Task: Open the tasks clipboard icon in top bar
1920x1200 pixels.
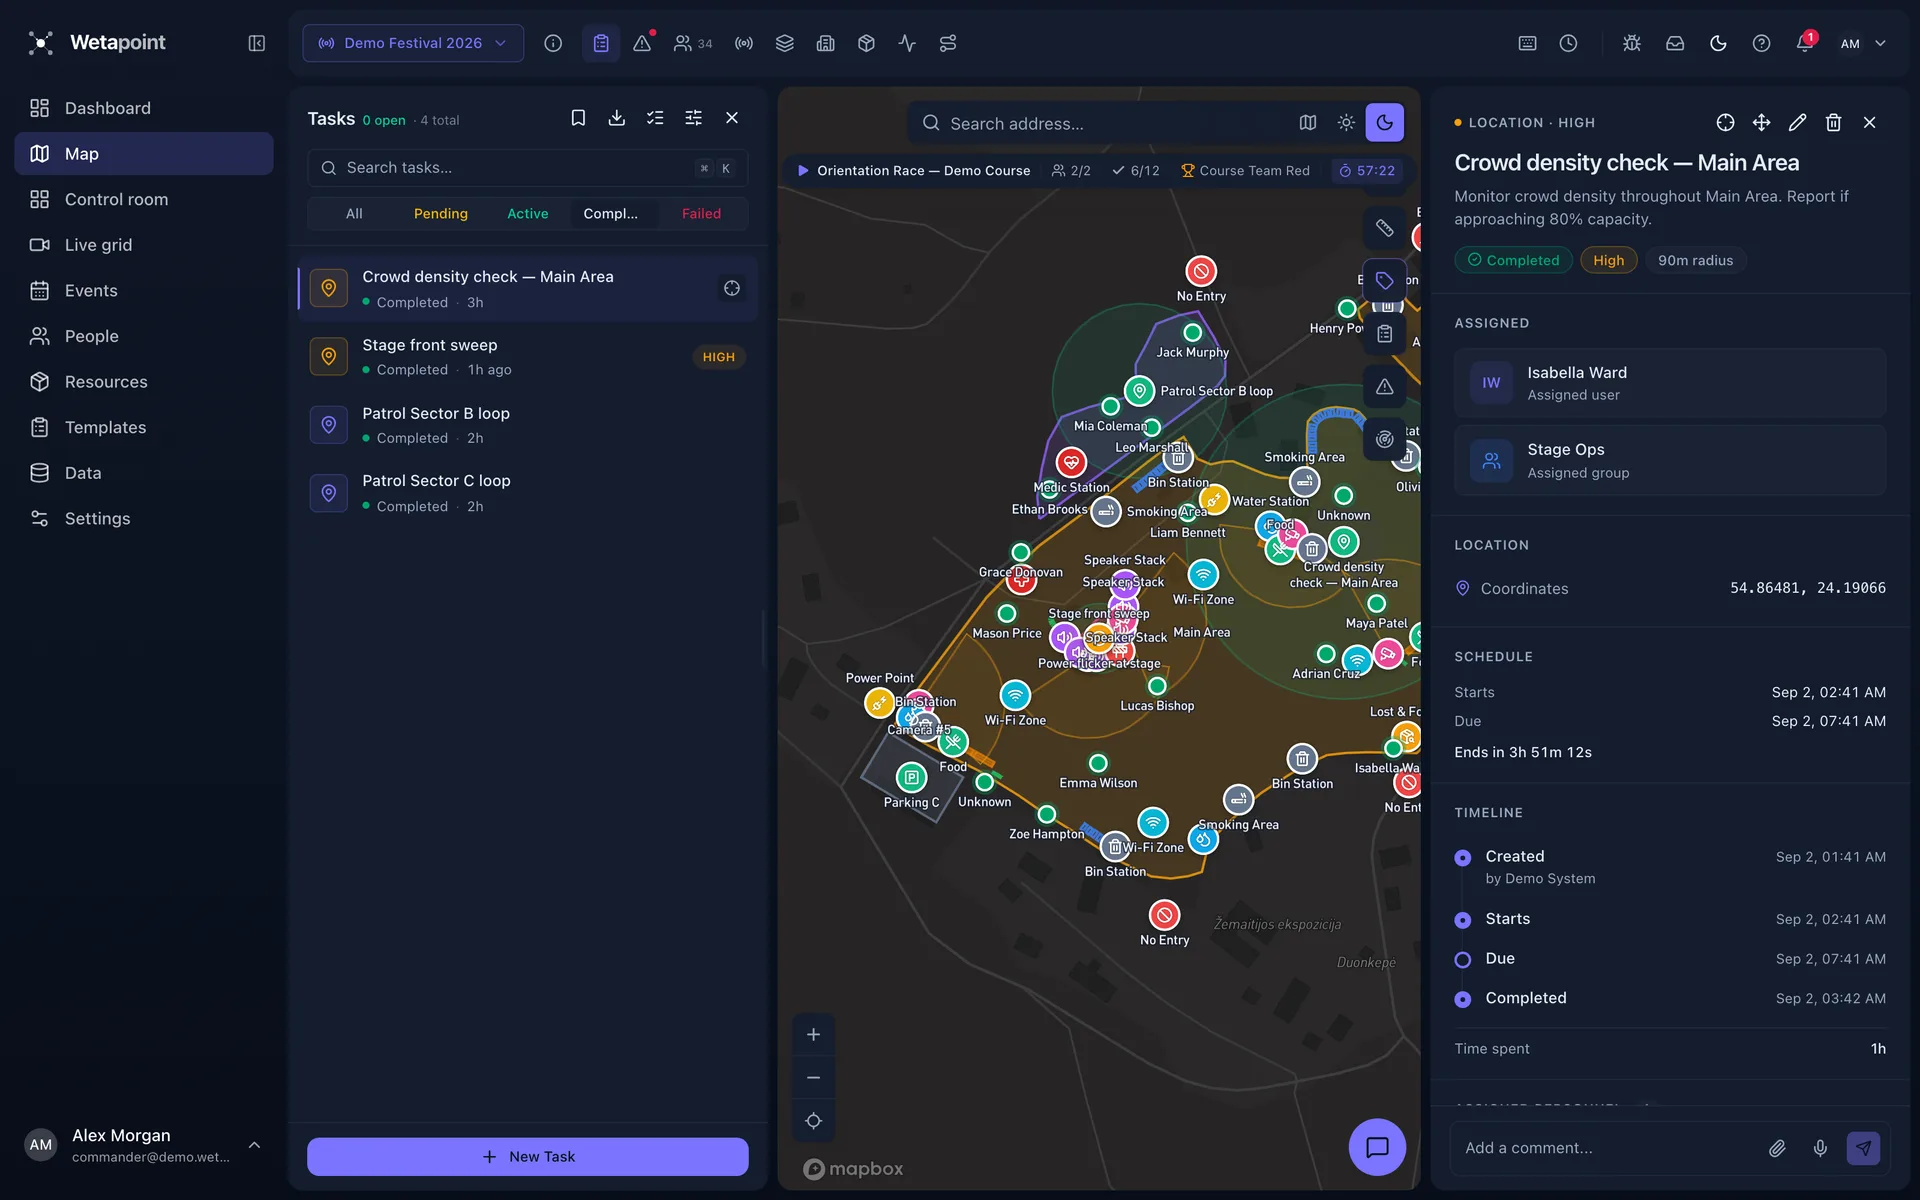Action: tap(601, 43)
